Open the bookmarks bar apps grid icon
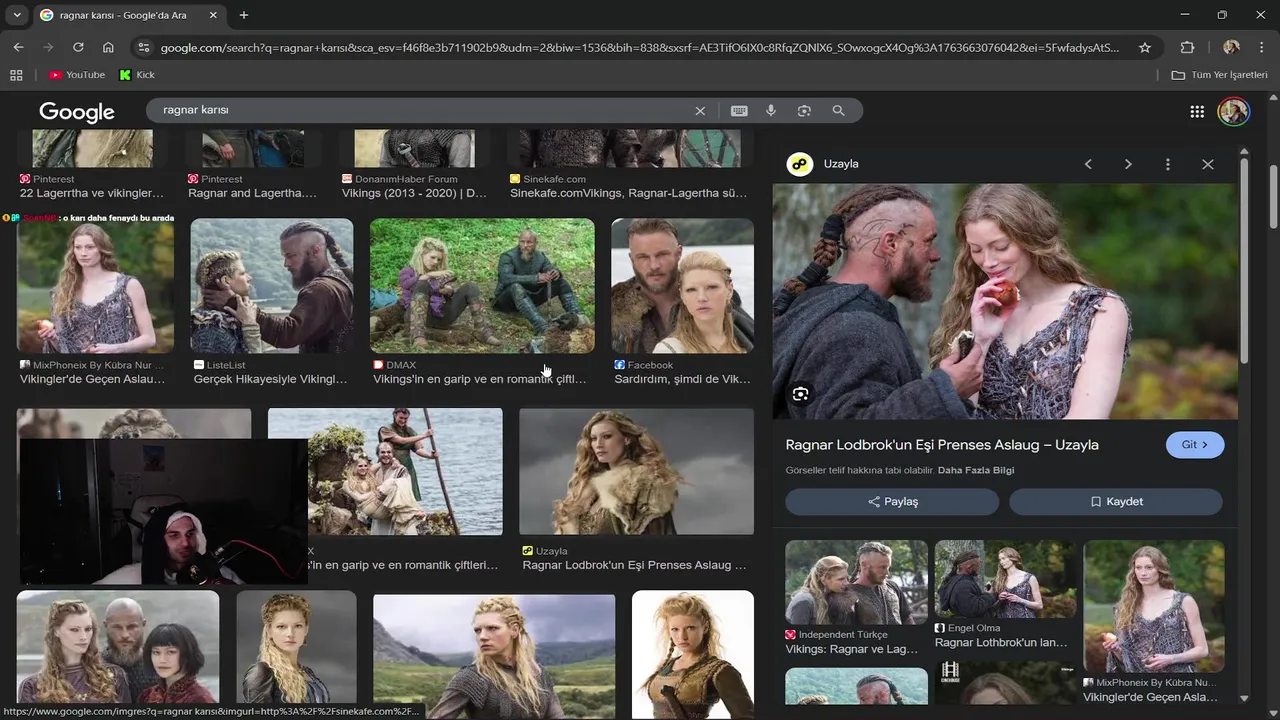The width and height of the screenshot is (1280, 720). click(16, 75)
